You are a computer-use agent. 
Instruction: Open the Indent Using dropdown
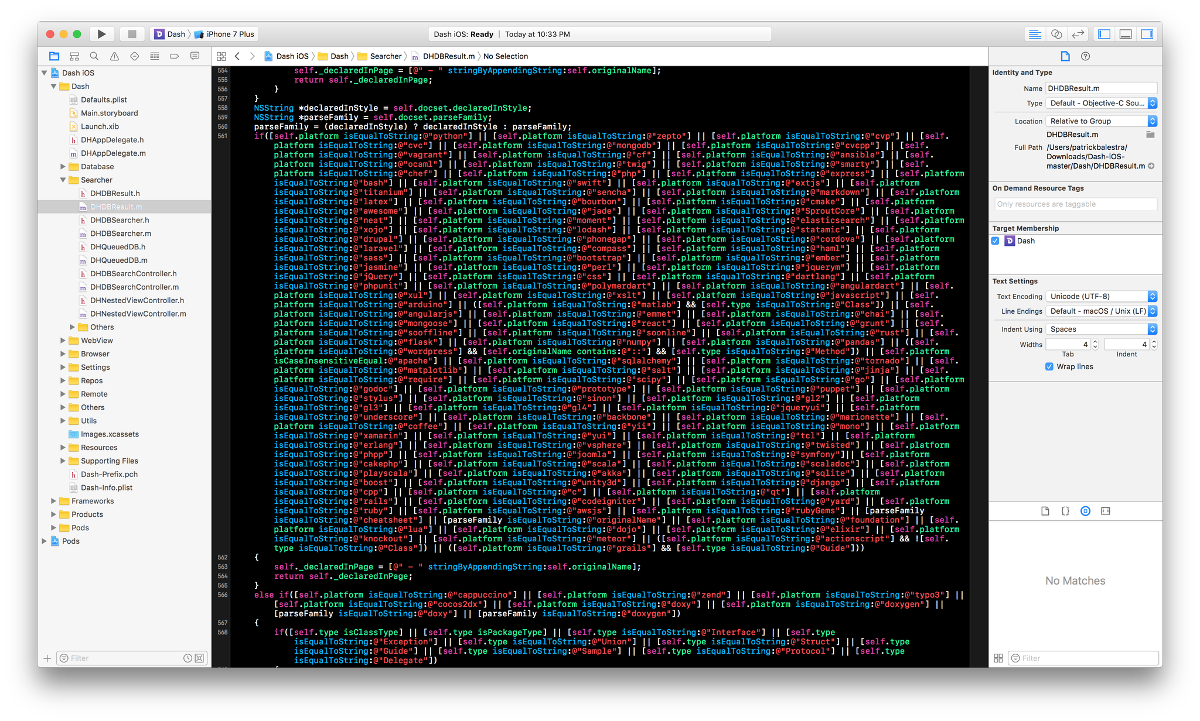coord(1101,329)
